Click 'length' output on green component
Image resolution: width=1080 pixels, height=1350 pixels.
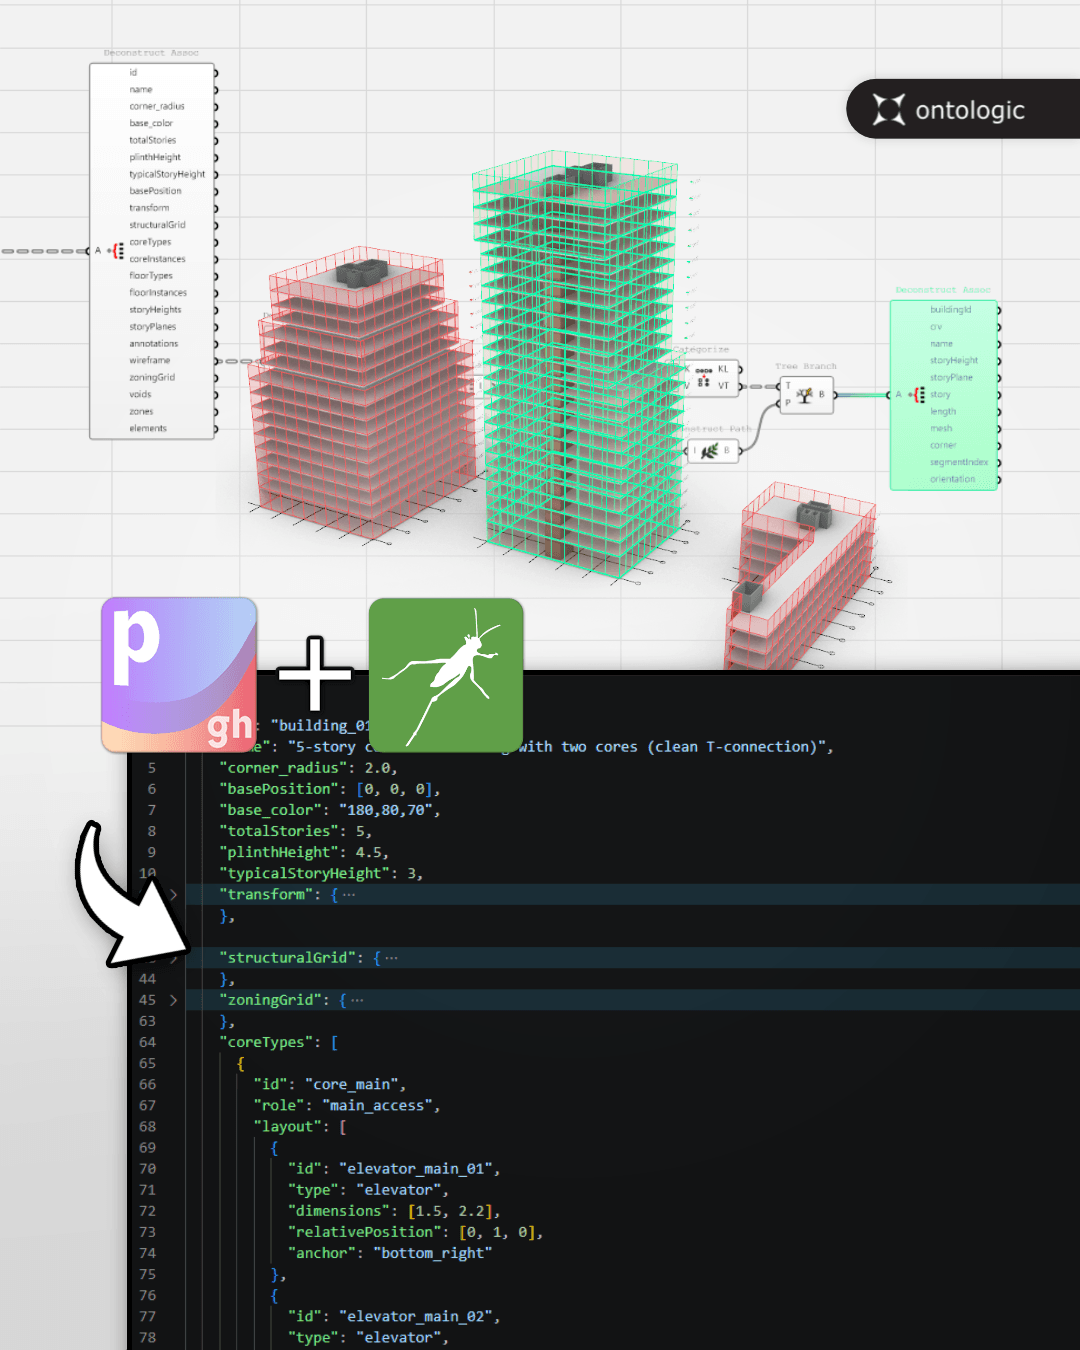tap(943, 412)
